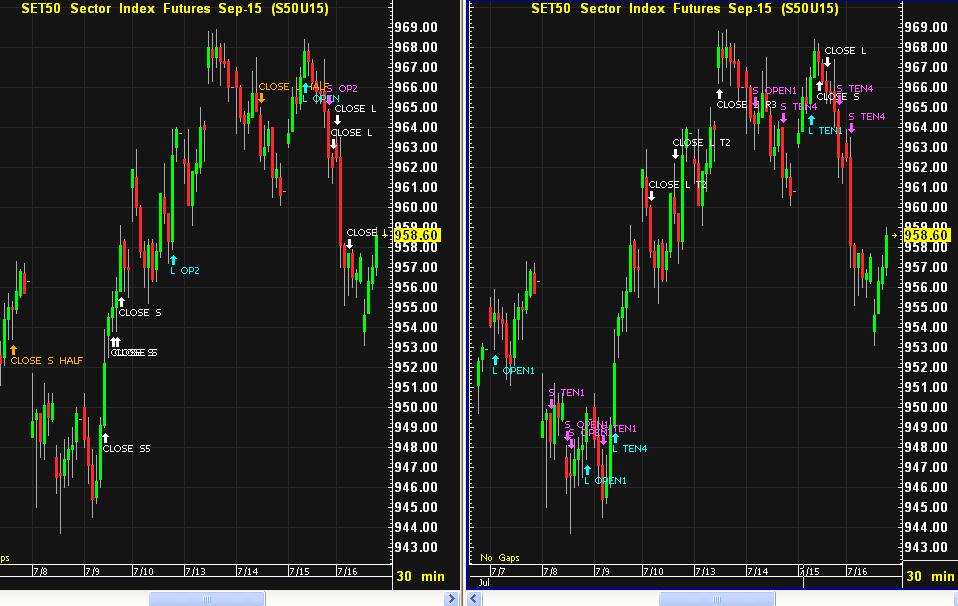Viewport: 958px width, 606px height.
Task: Click the left chart horizontal scrollbar thumb
Action: tap(207, 598)
